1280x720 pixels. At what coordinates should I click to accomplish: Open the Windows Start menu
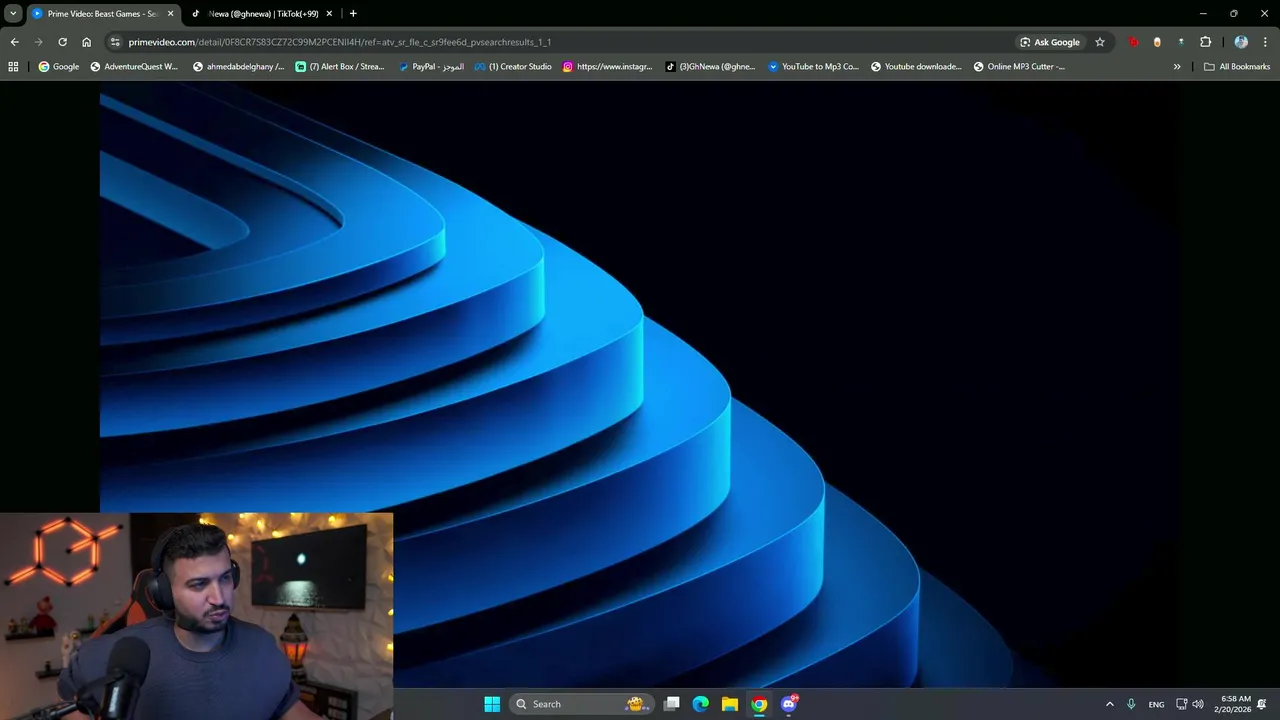(x=492, y=704)
